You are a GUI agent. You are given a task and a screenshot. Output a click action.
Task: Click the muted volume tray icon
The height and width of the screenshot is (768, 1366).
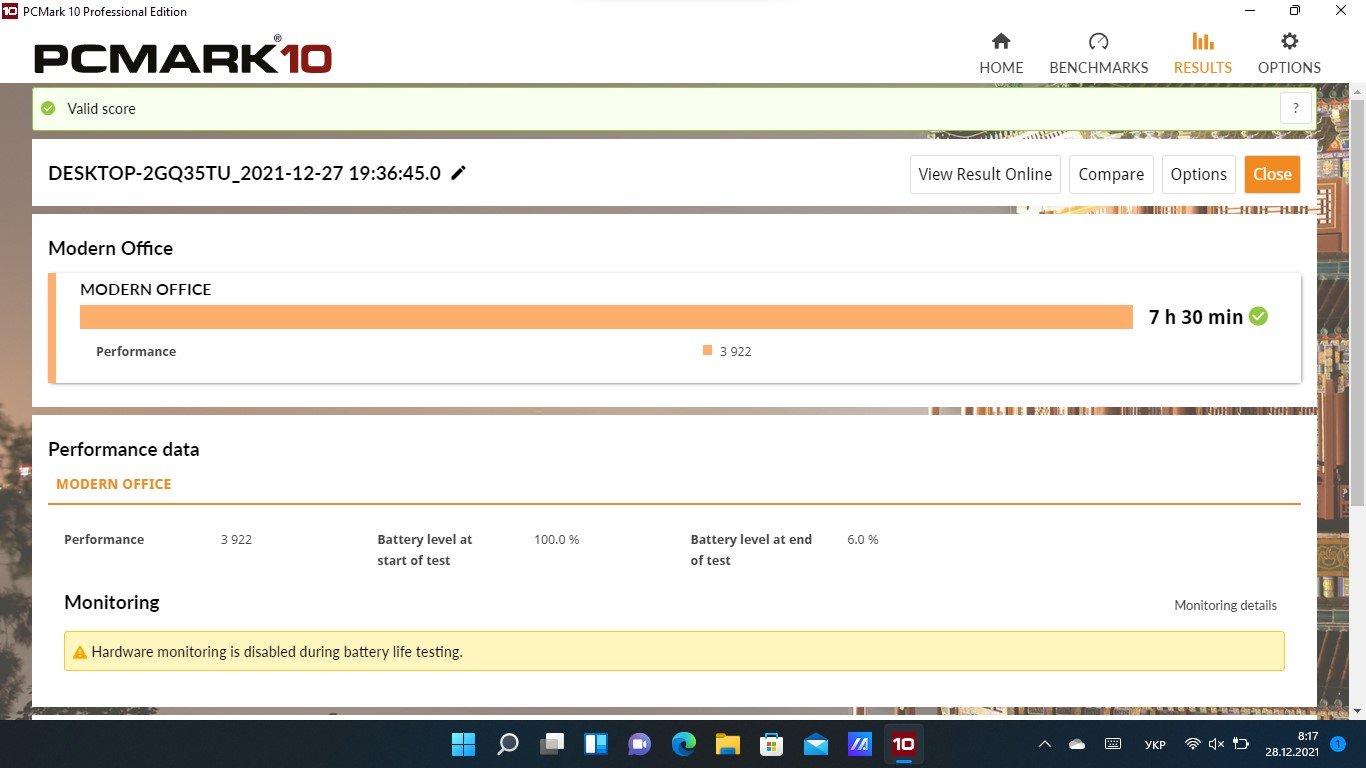1216,744
